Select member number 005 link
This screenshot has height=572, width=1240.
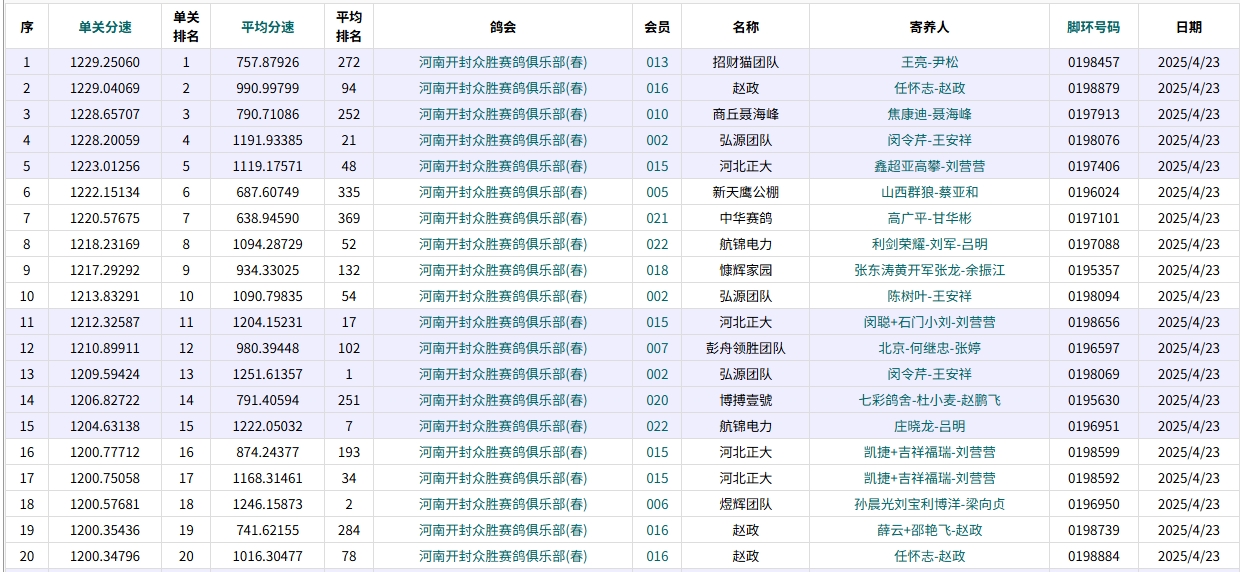click(657, 192)
